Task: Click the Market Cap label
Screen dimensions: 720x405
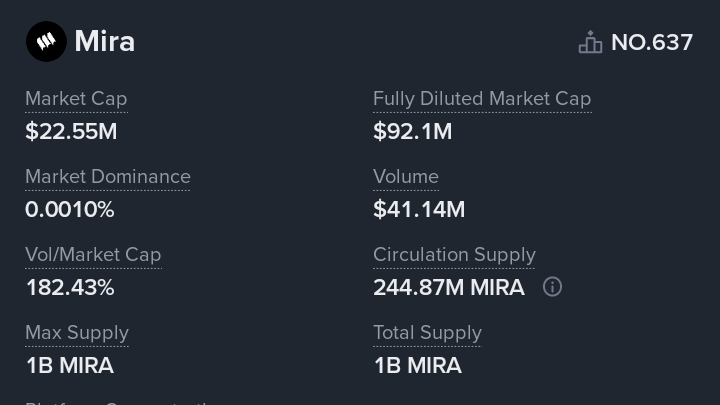Action: point(76,99)
